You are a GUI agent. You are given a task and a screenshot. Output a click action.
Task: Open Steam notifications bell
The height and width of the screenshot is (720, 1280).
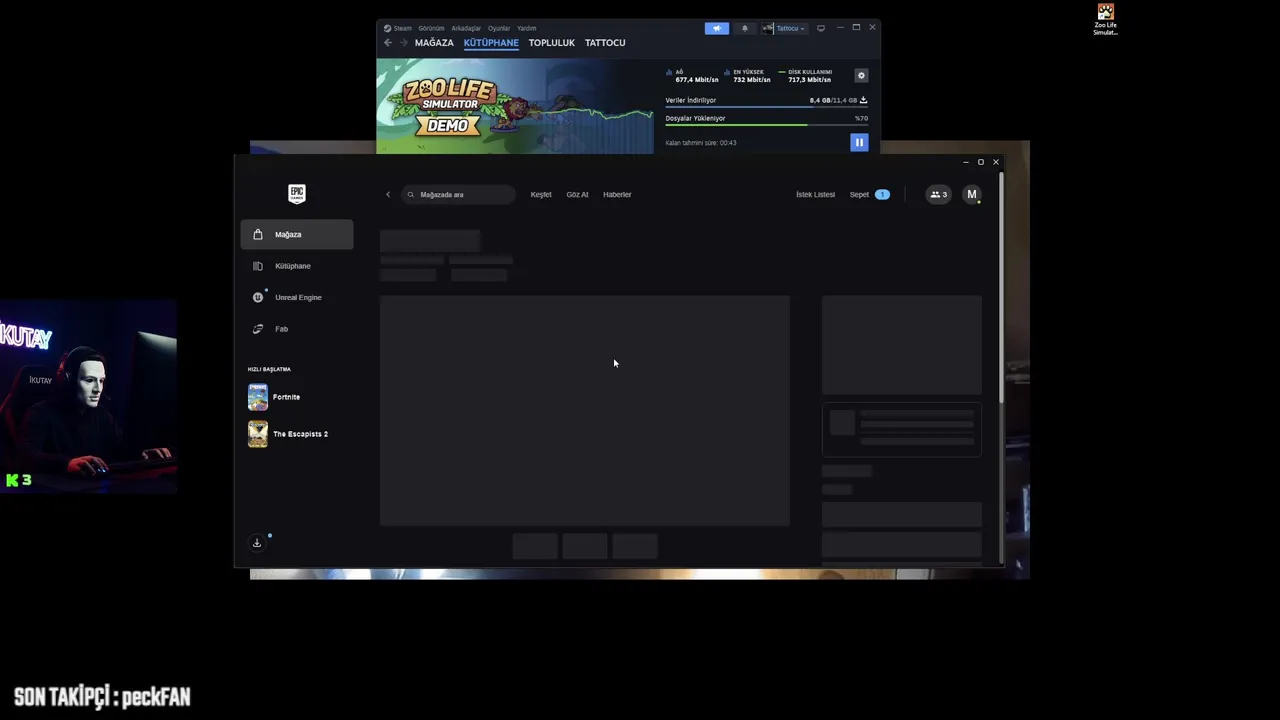point(744,28)
